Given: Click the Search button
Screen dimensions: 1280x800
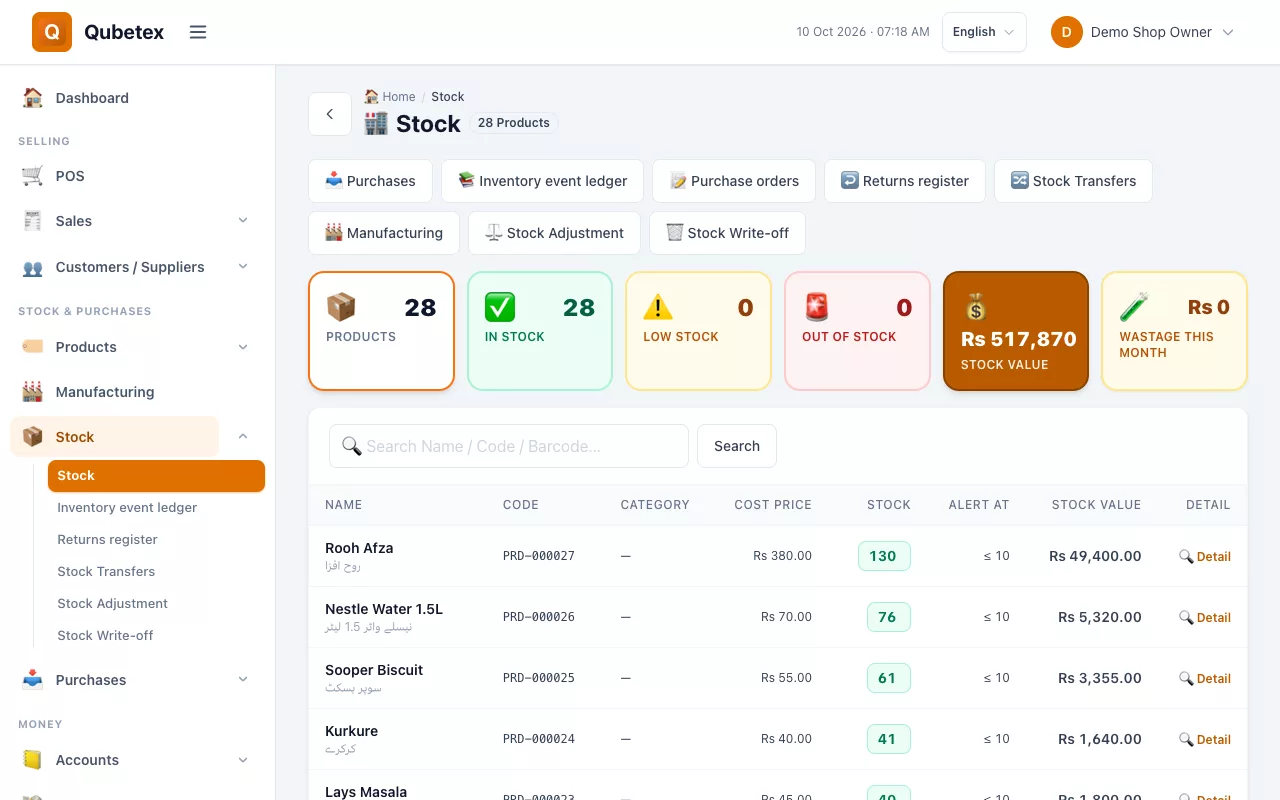Looking at the screenshot, I should tap(737, 446).
